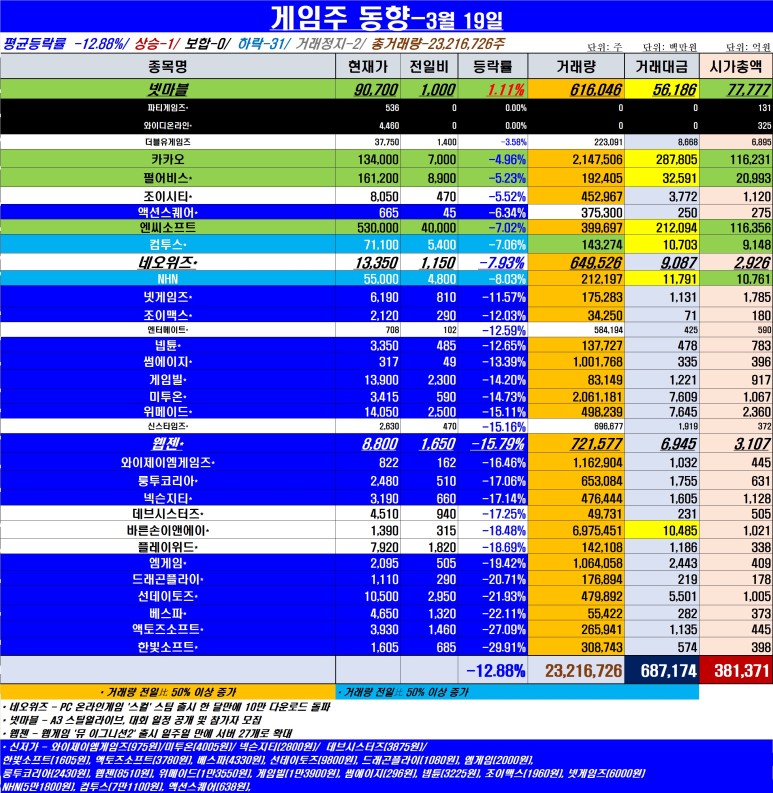This screenshot has height=793, width=773.
Task: Click the 현재가 column header
Action: pos(368,66)
